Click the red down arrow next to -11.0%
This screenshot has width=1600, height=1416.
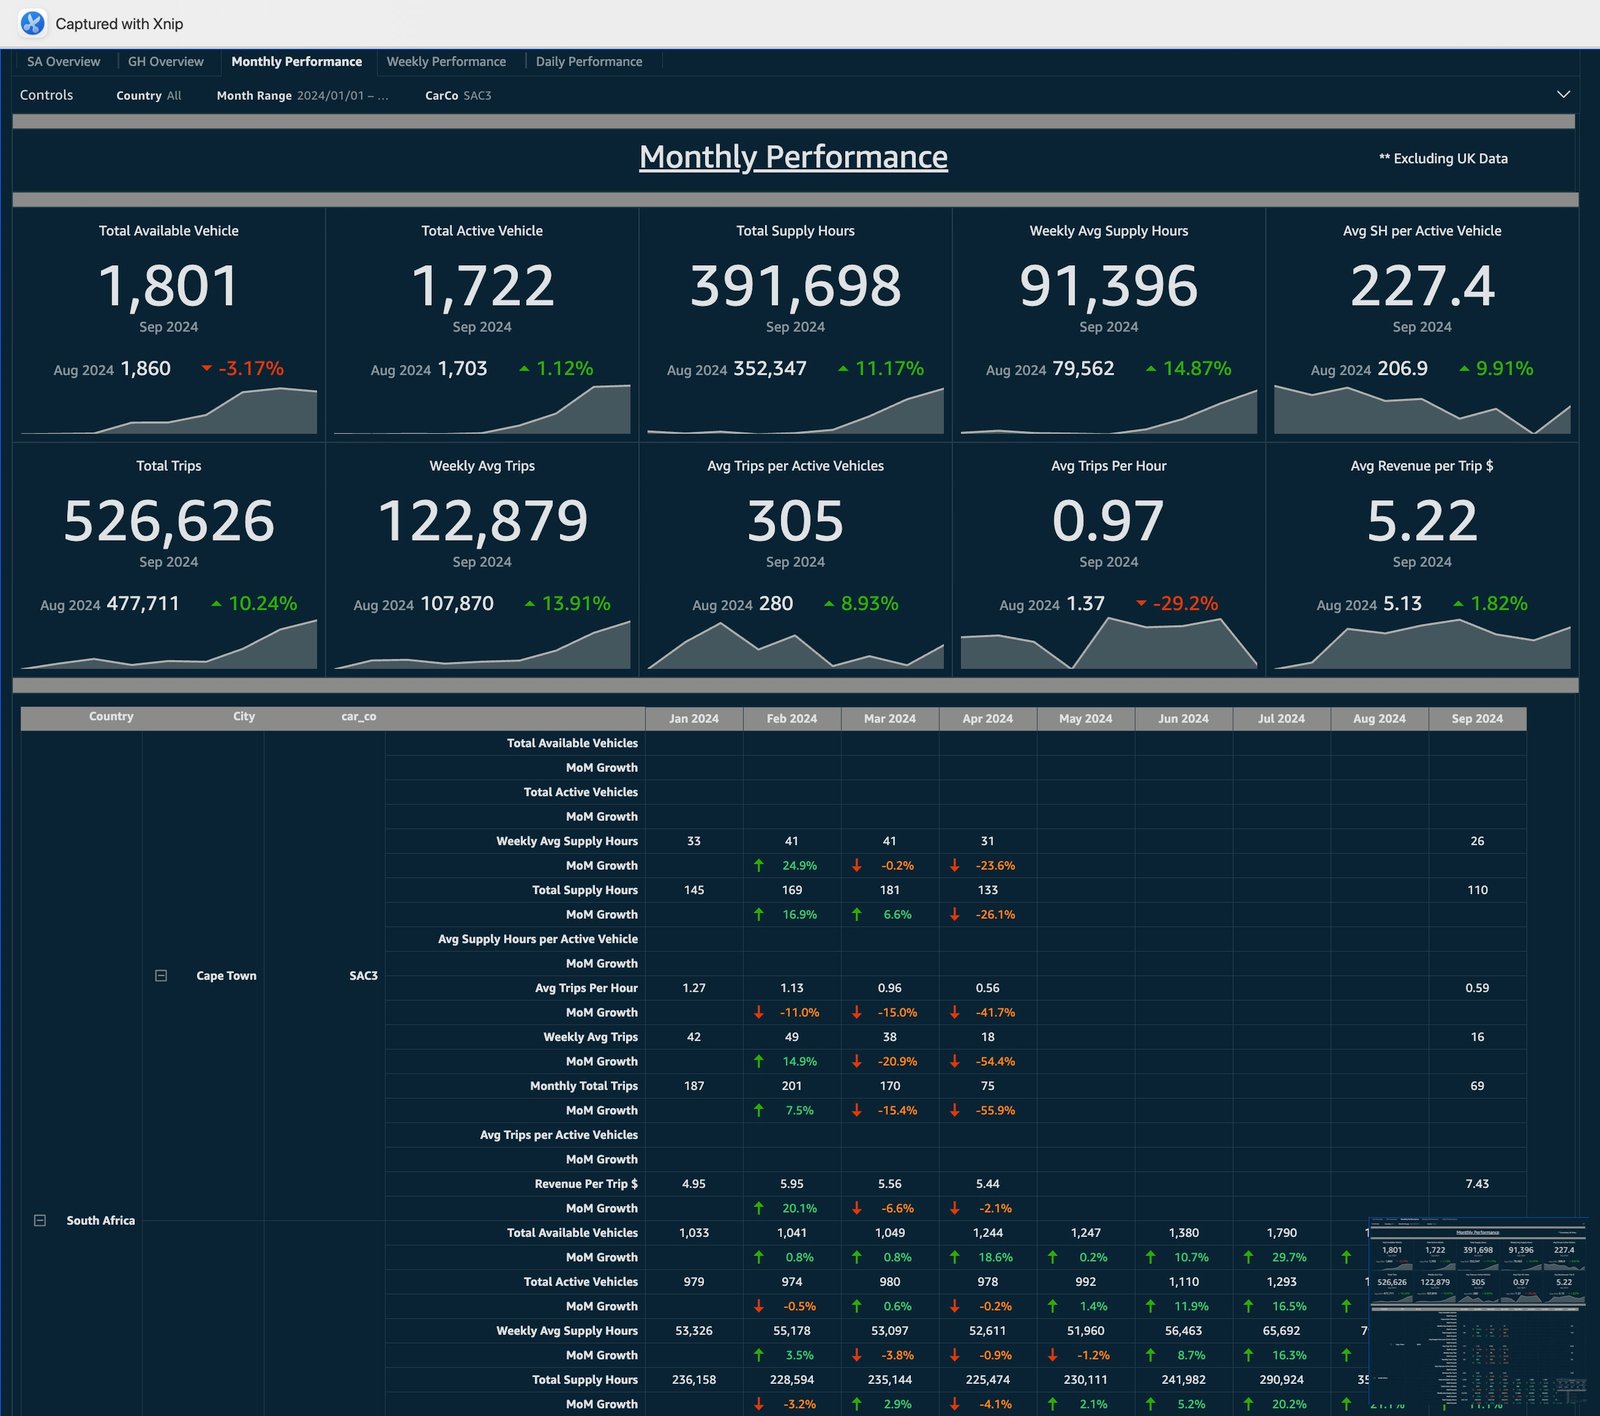point(759,1013)
